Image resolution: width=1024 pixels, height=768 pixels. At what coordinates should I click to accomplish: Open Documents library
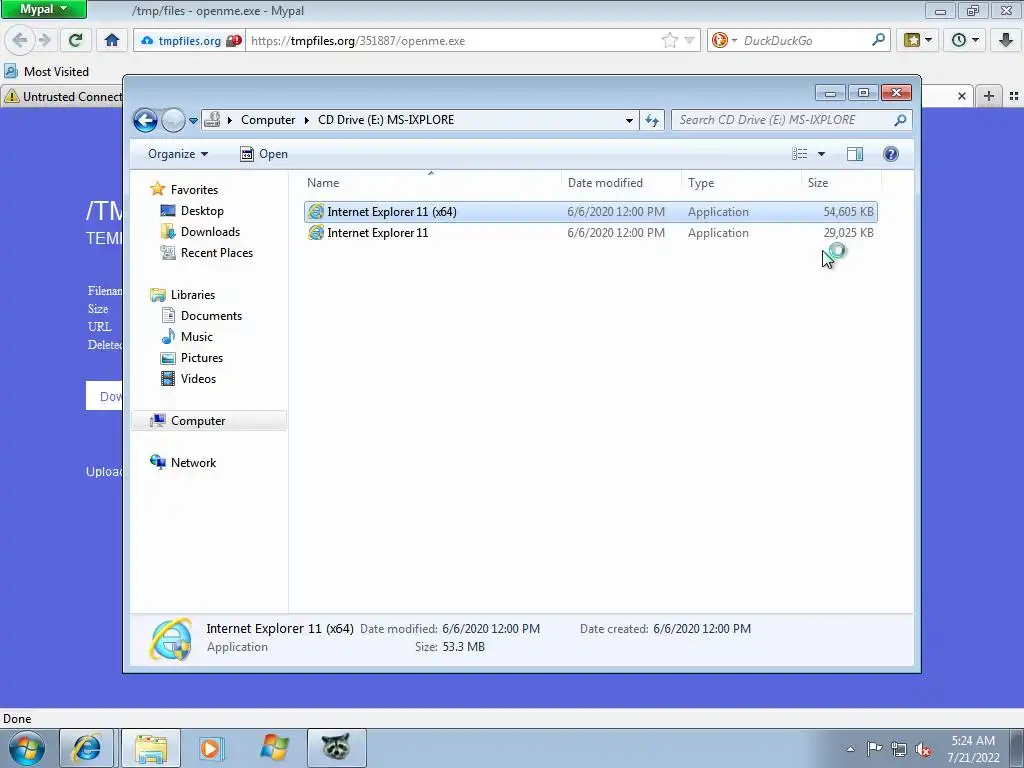[211, 316]
